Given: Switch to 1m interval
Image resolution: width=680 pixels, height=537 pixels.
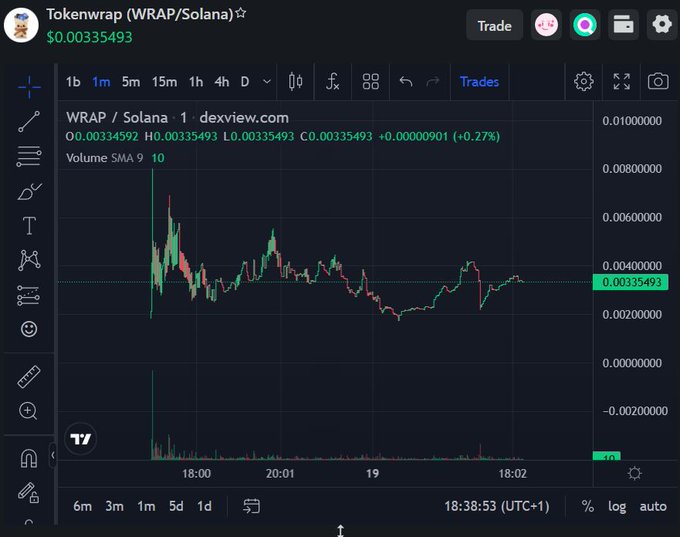Looking at the screenshot, I should click(101, 82).
